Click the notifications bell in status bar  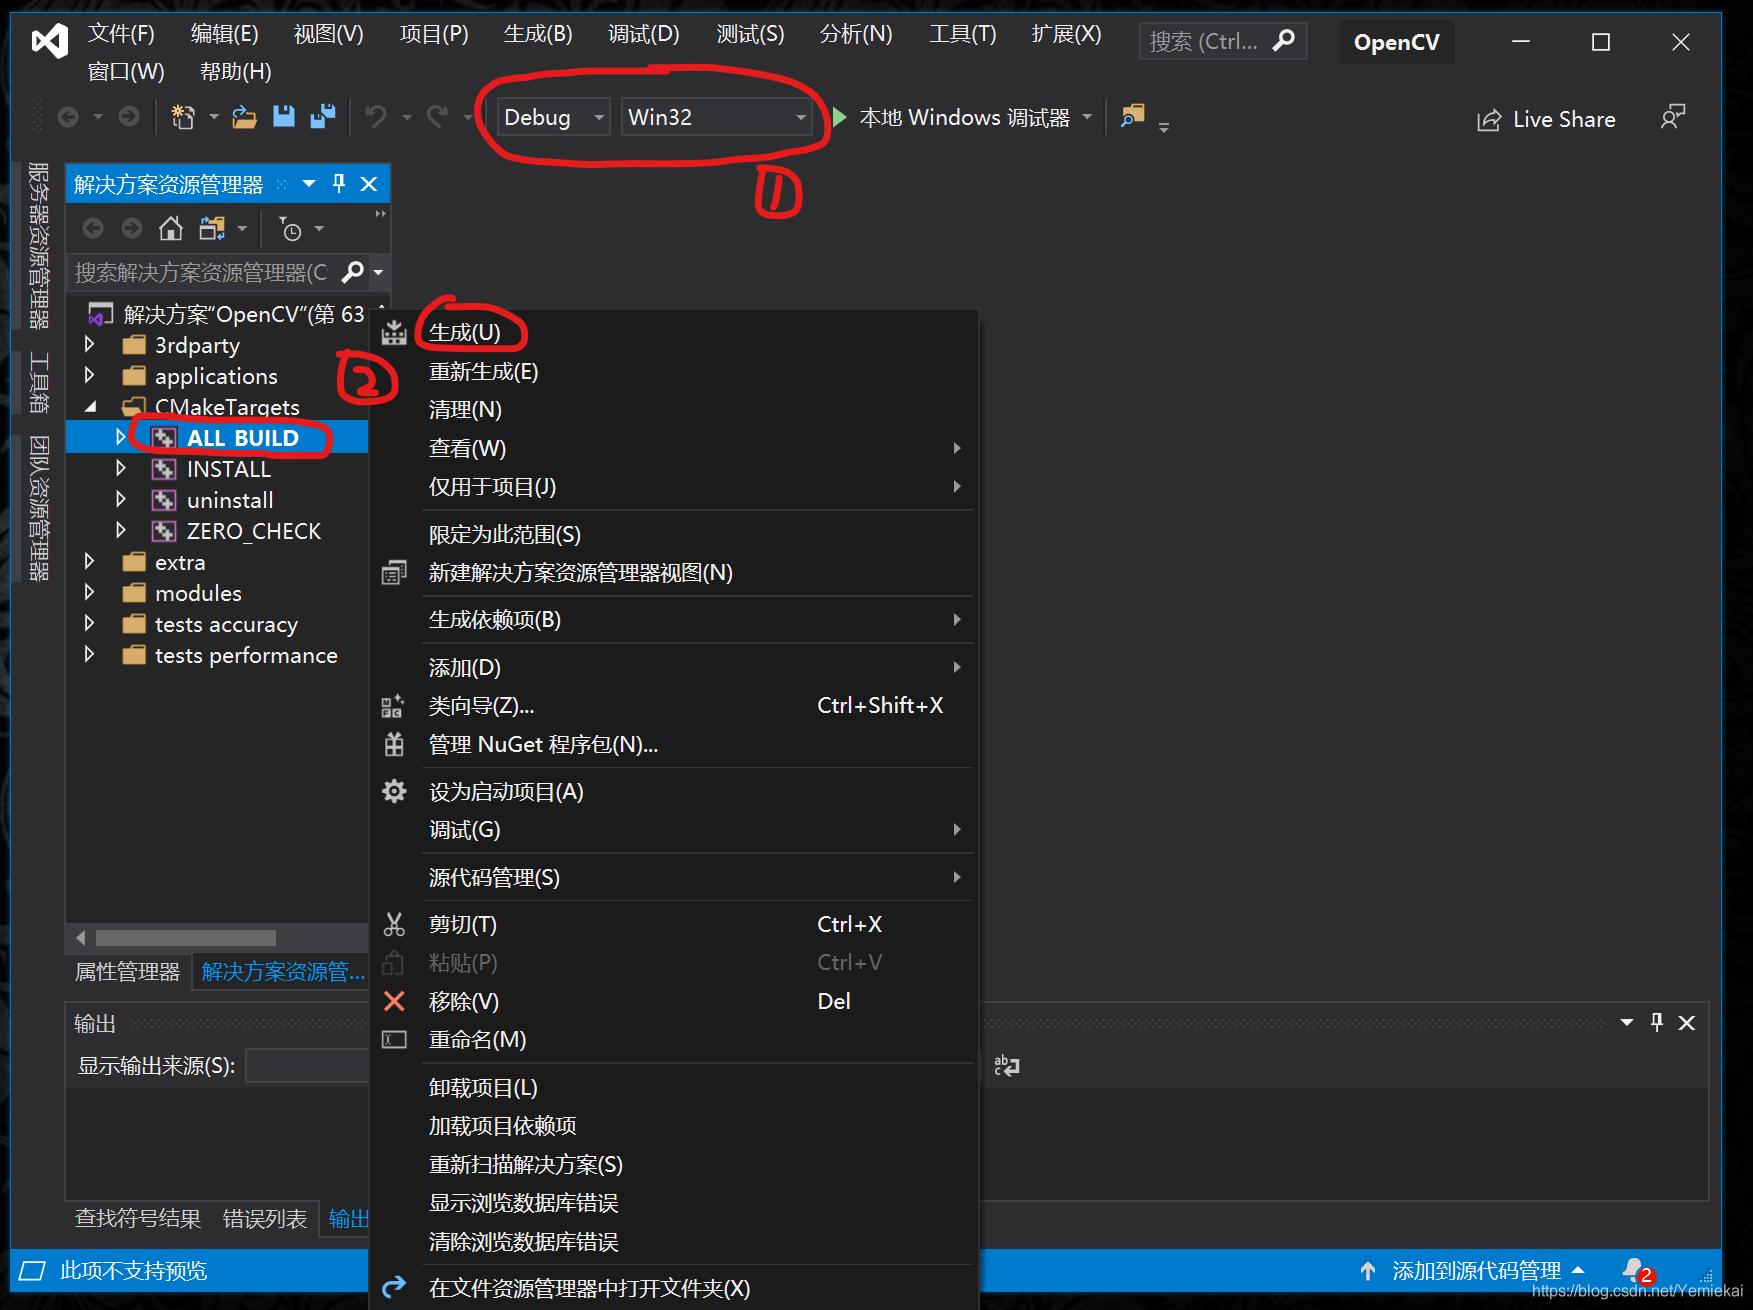(1633, 1270)
